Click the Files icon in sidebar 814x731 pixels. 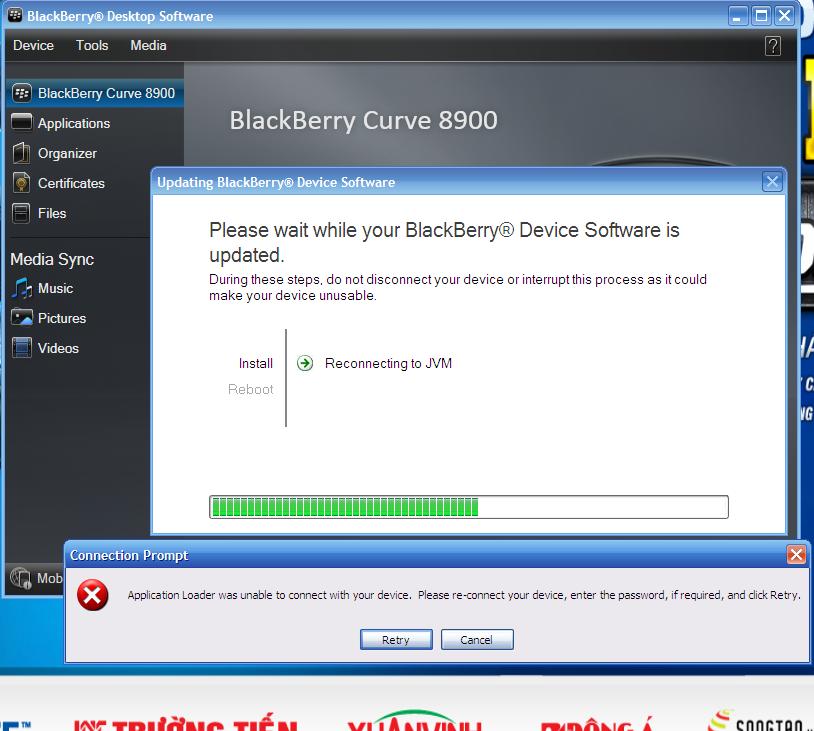pos(22,213)
